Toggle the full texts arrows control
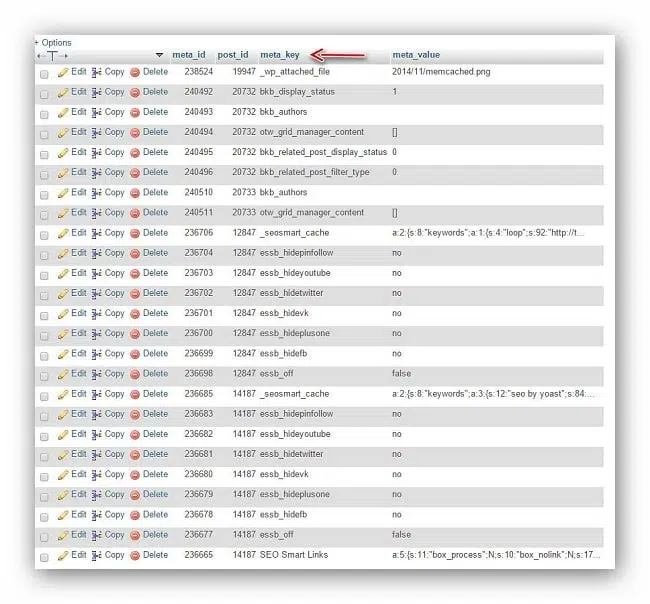 (x=52, y=56)
